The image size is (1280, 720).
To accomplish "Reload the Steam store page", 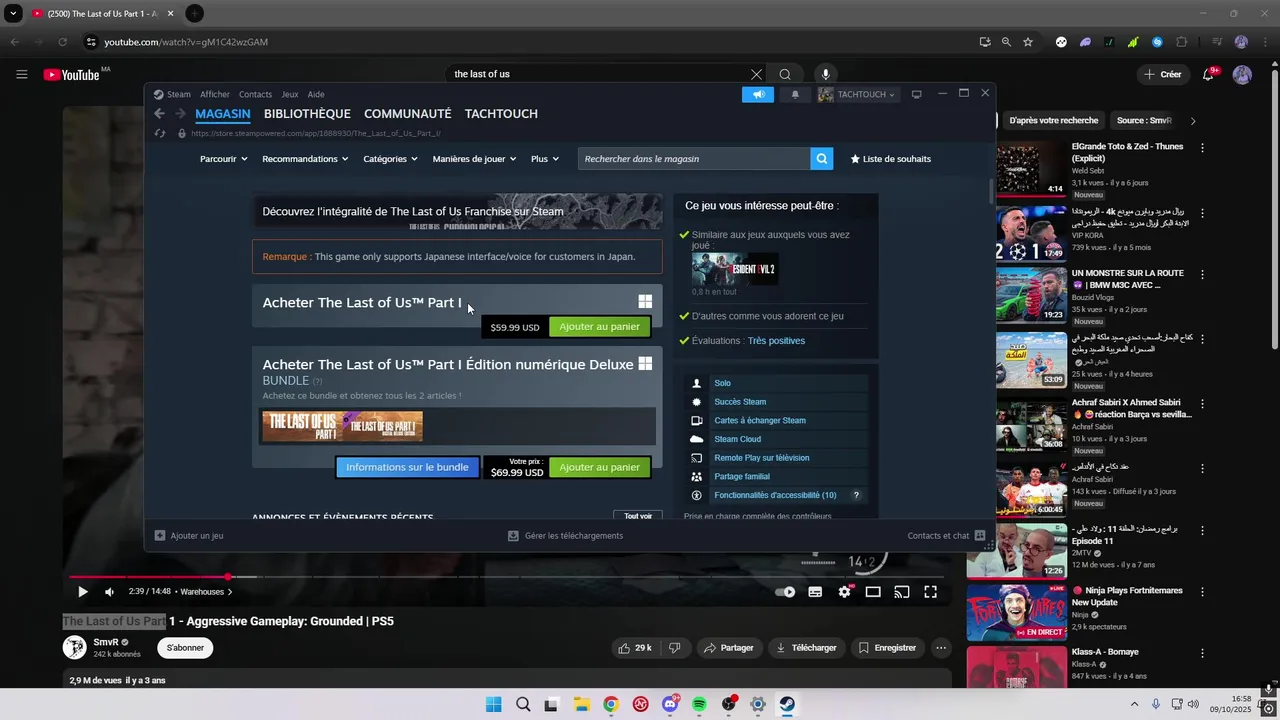I will (160, 133).
